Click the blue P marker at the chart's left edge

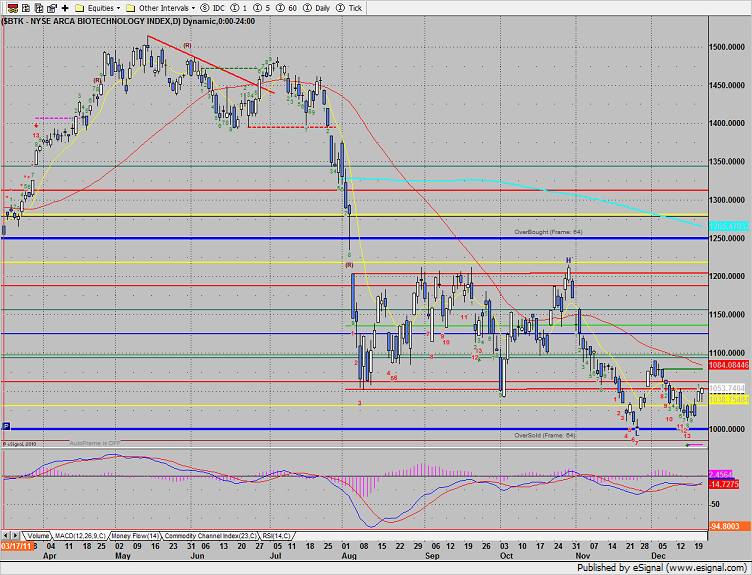pos(6,425)
